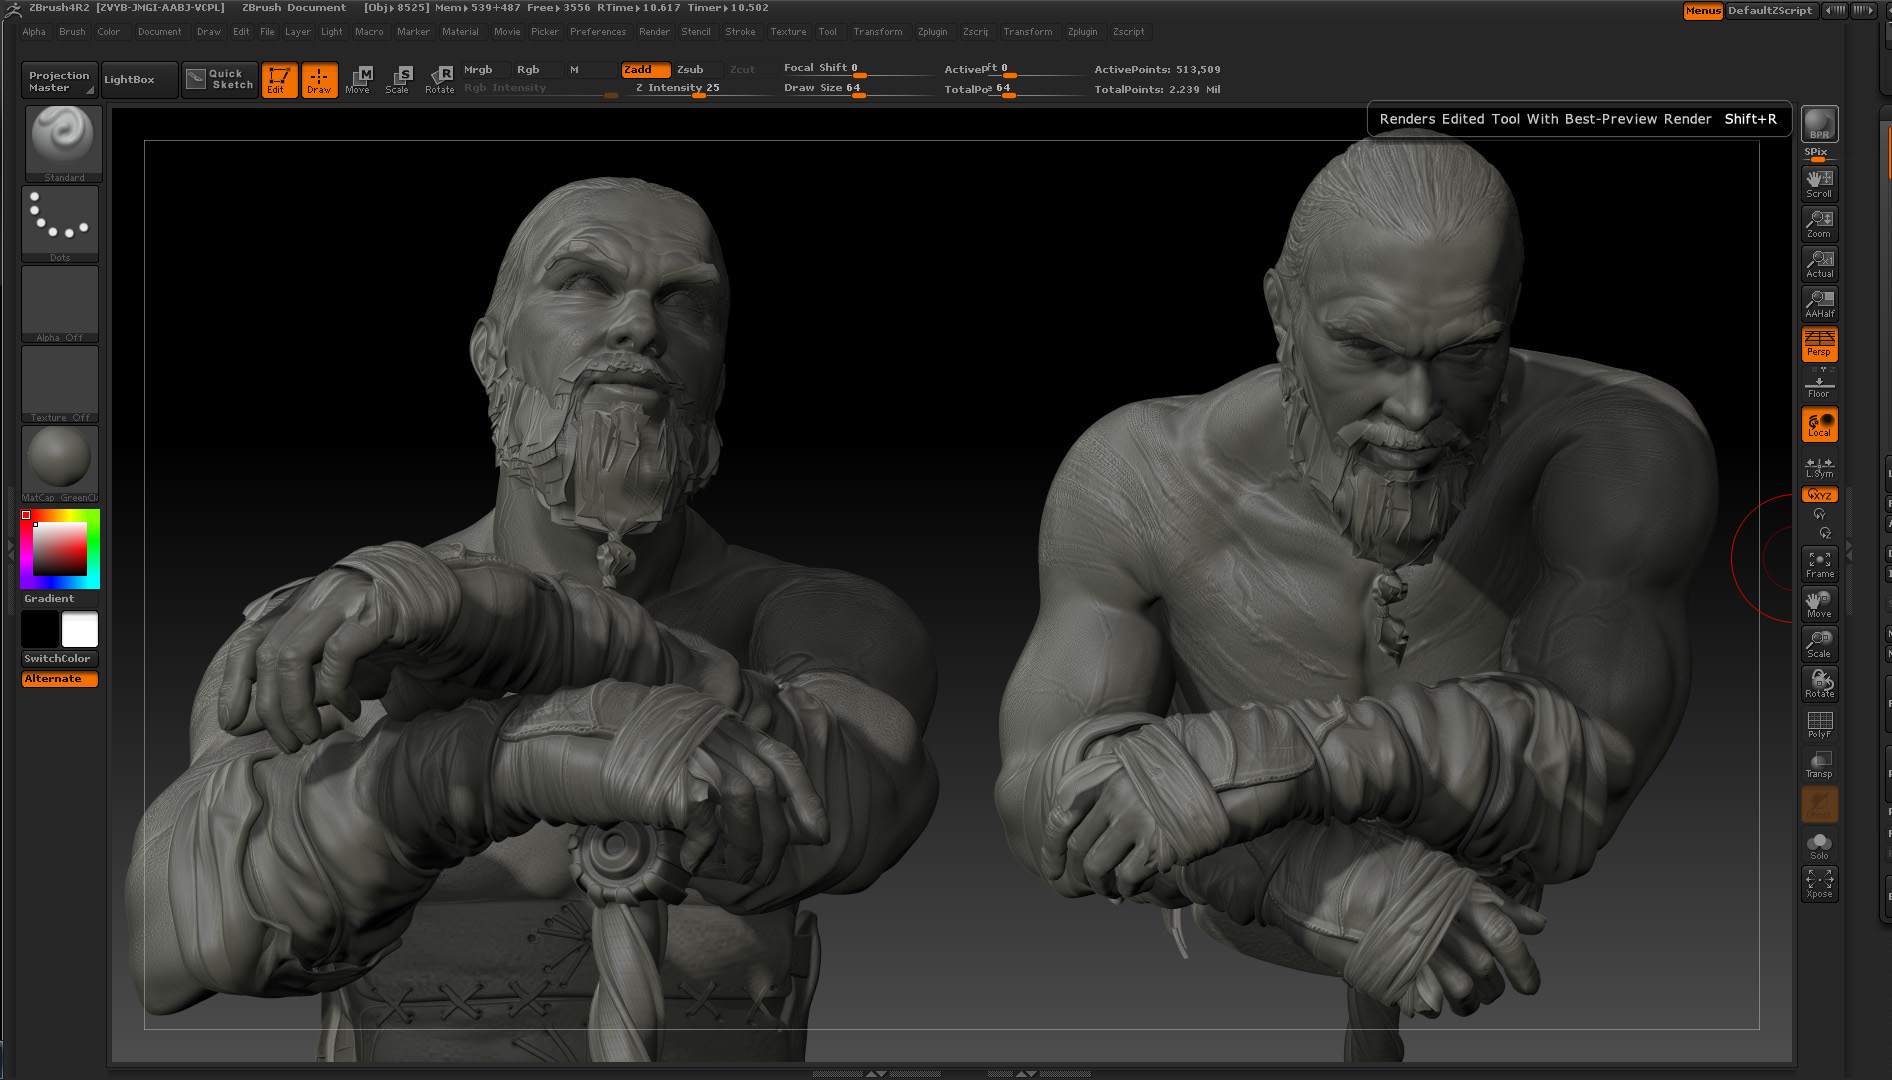Viewport: 1892px width, 1080px height.
Task: Click the Frame mesh icon
Action: point(1819,564)
